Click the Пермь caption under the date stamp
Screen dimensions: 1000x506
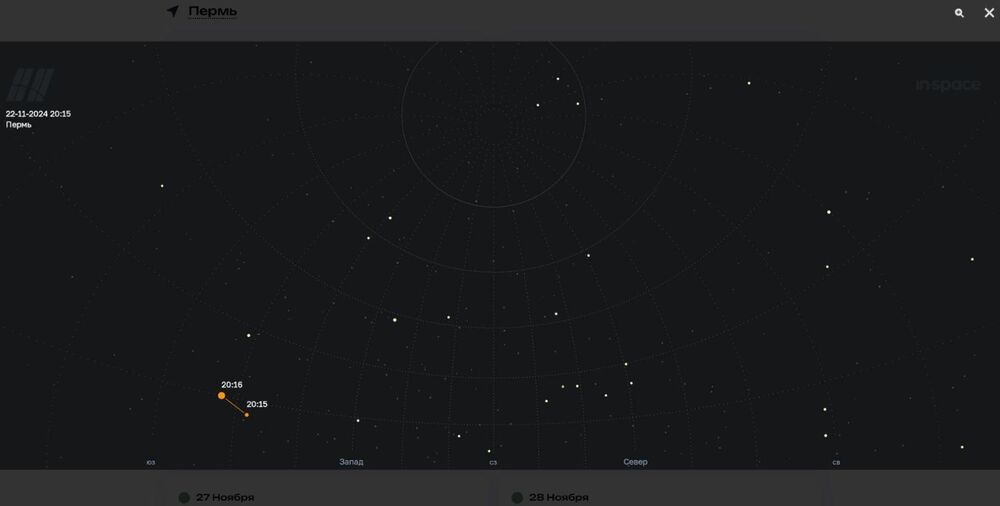pos(18,124)
